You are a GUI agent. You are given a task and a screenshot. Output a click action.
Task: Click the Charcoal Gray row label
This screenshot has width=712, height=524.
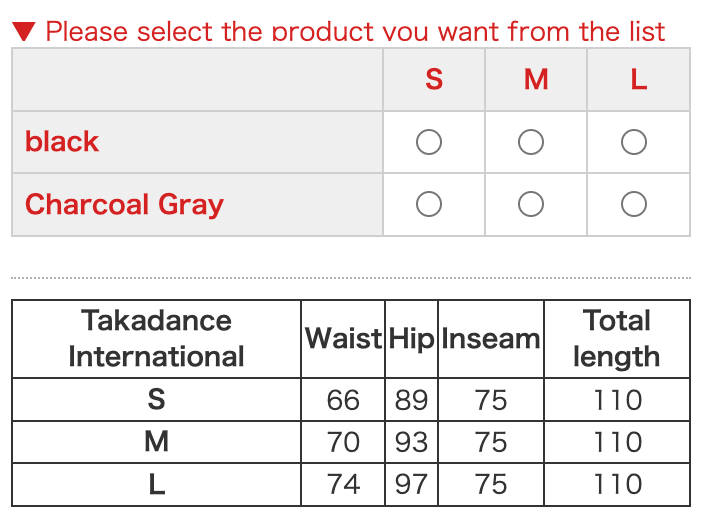click(x=124, y=204)
